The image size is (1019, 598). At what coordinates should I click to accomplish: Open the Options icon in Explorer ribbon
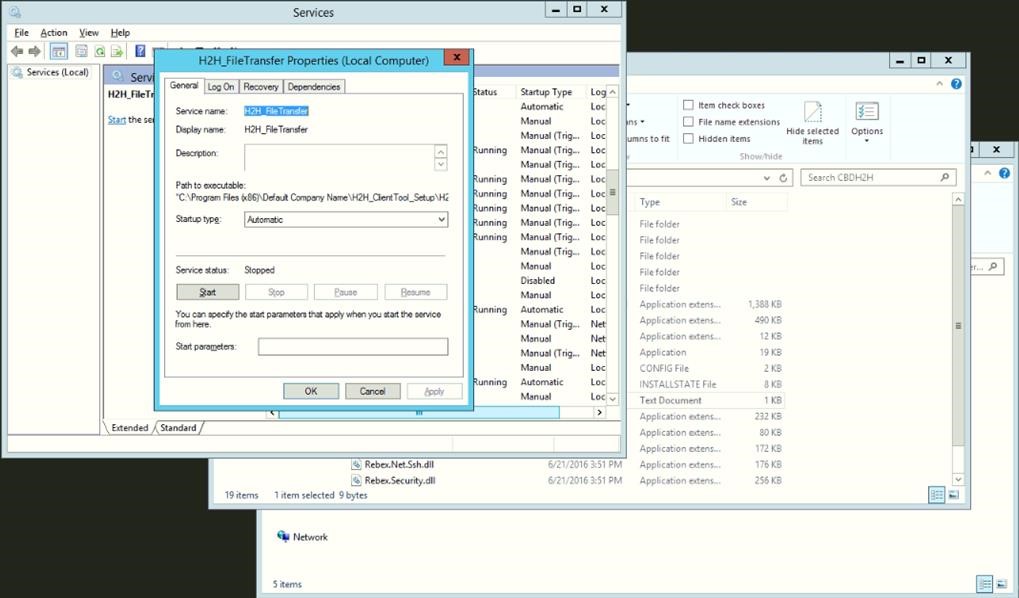click(867, 111)
